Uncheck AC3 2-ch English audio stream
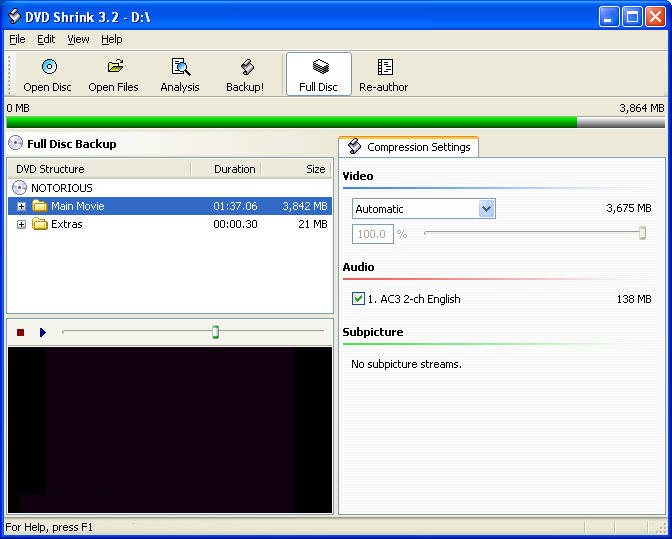Image resolution: width=672 pixels, height=539 pixels. point(358,299)
